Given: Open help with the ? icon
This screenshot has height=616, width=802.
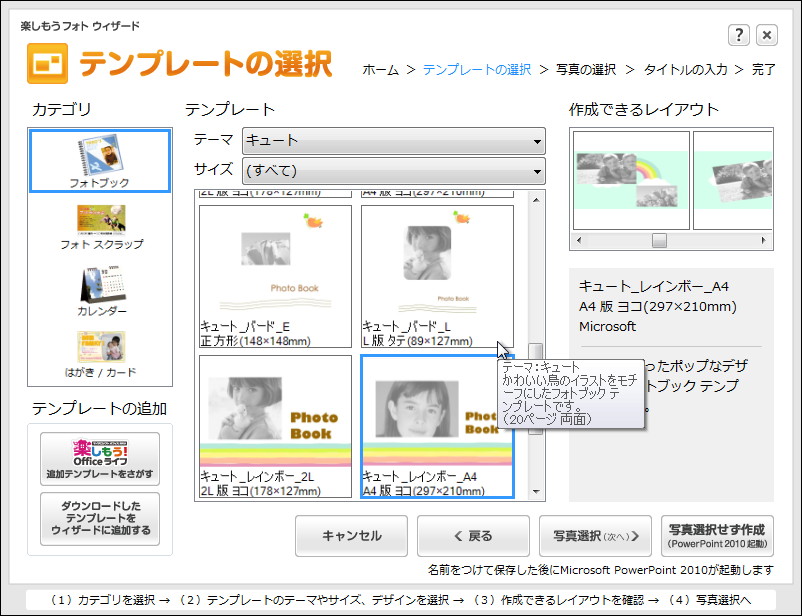Looking at the screenshot, I should (x=738, y=34).
